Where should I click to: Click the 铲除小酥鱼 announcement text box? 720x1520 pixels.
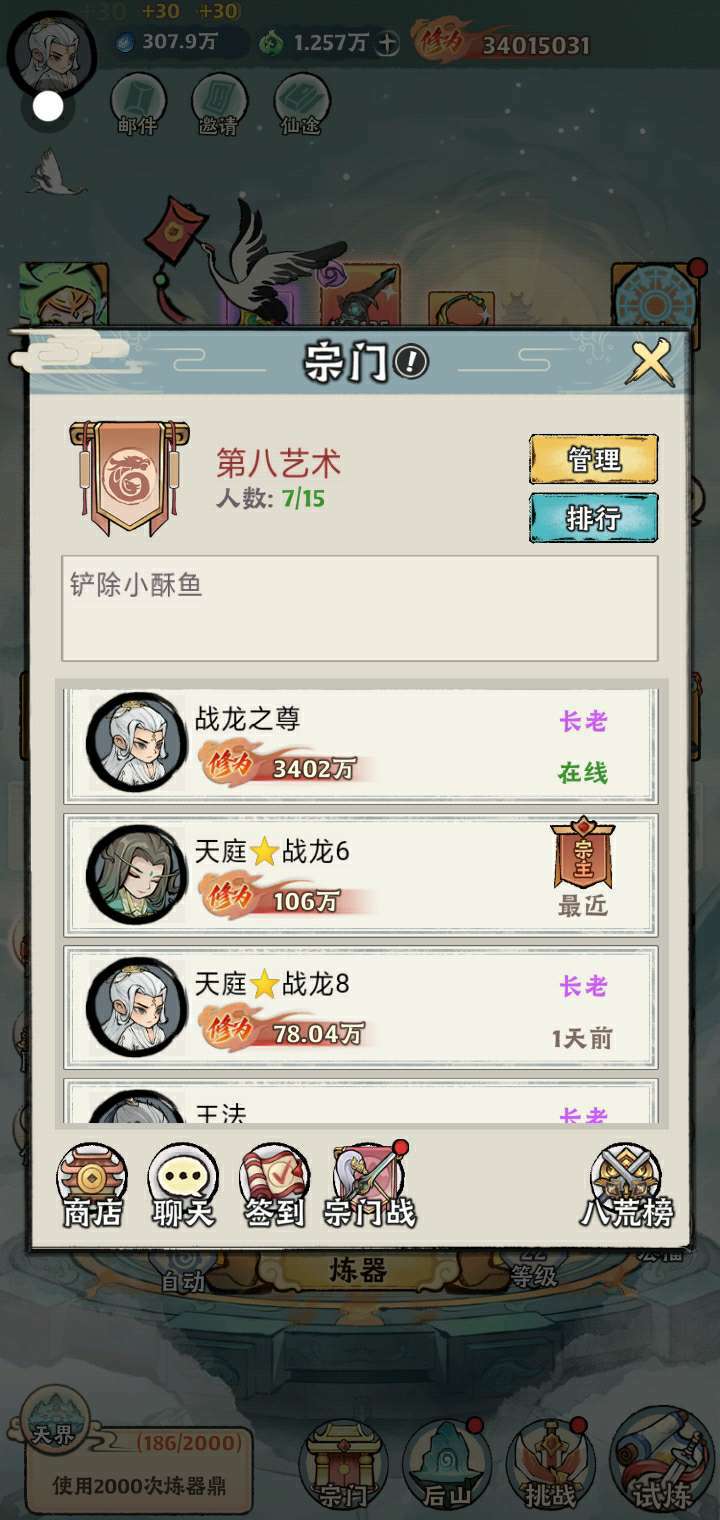pyautogui.click(x=360, y=608)
